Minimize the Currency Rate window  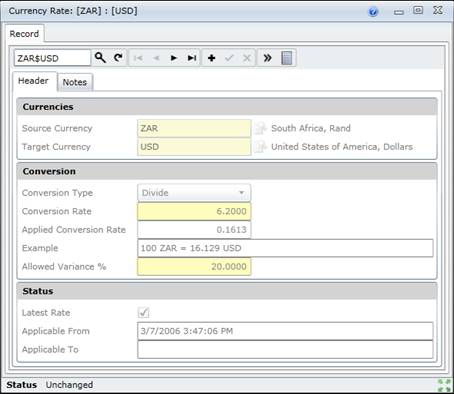[399, 12]
